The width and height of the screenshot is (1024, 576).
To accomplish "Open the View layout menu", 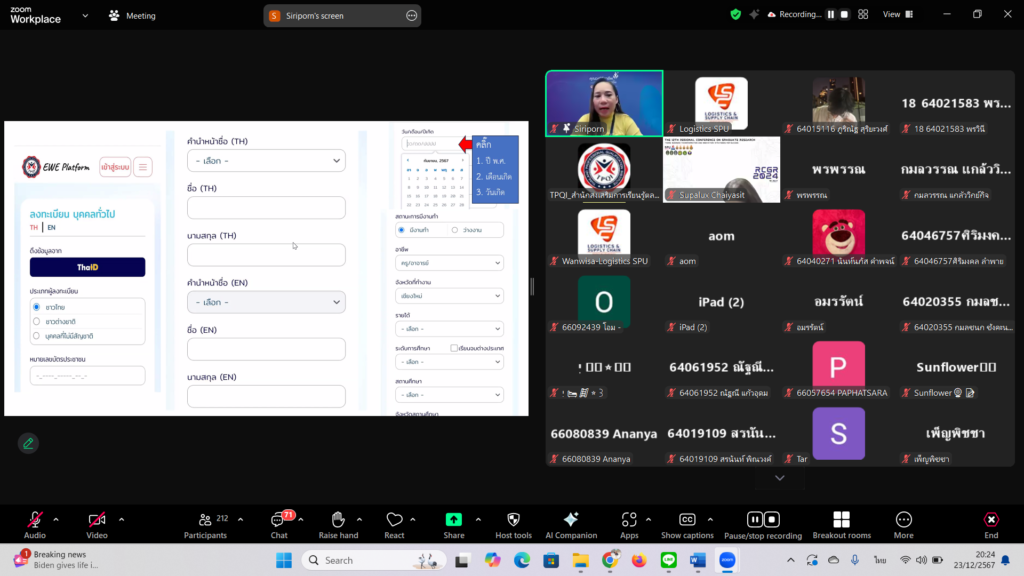I will [898, 14].
